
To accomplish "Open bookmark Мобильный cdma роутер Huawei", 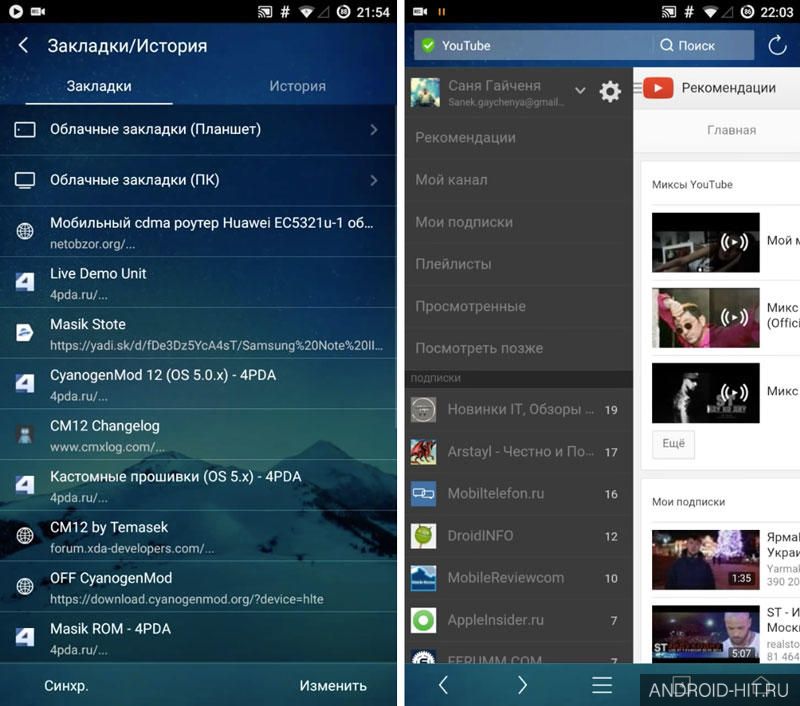I will pyautogui.click(x=198, y=232).
